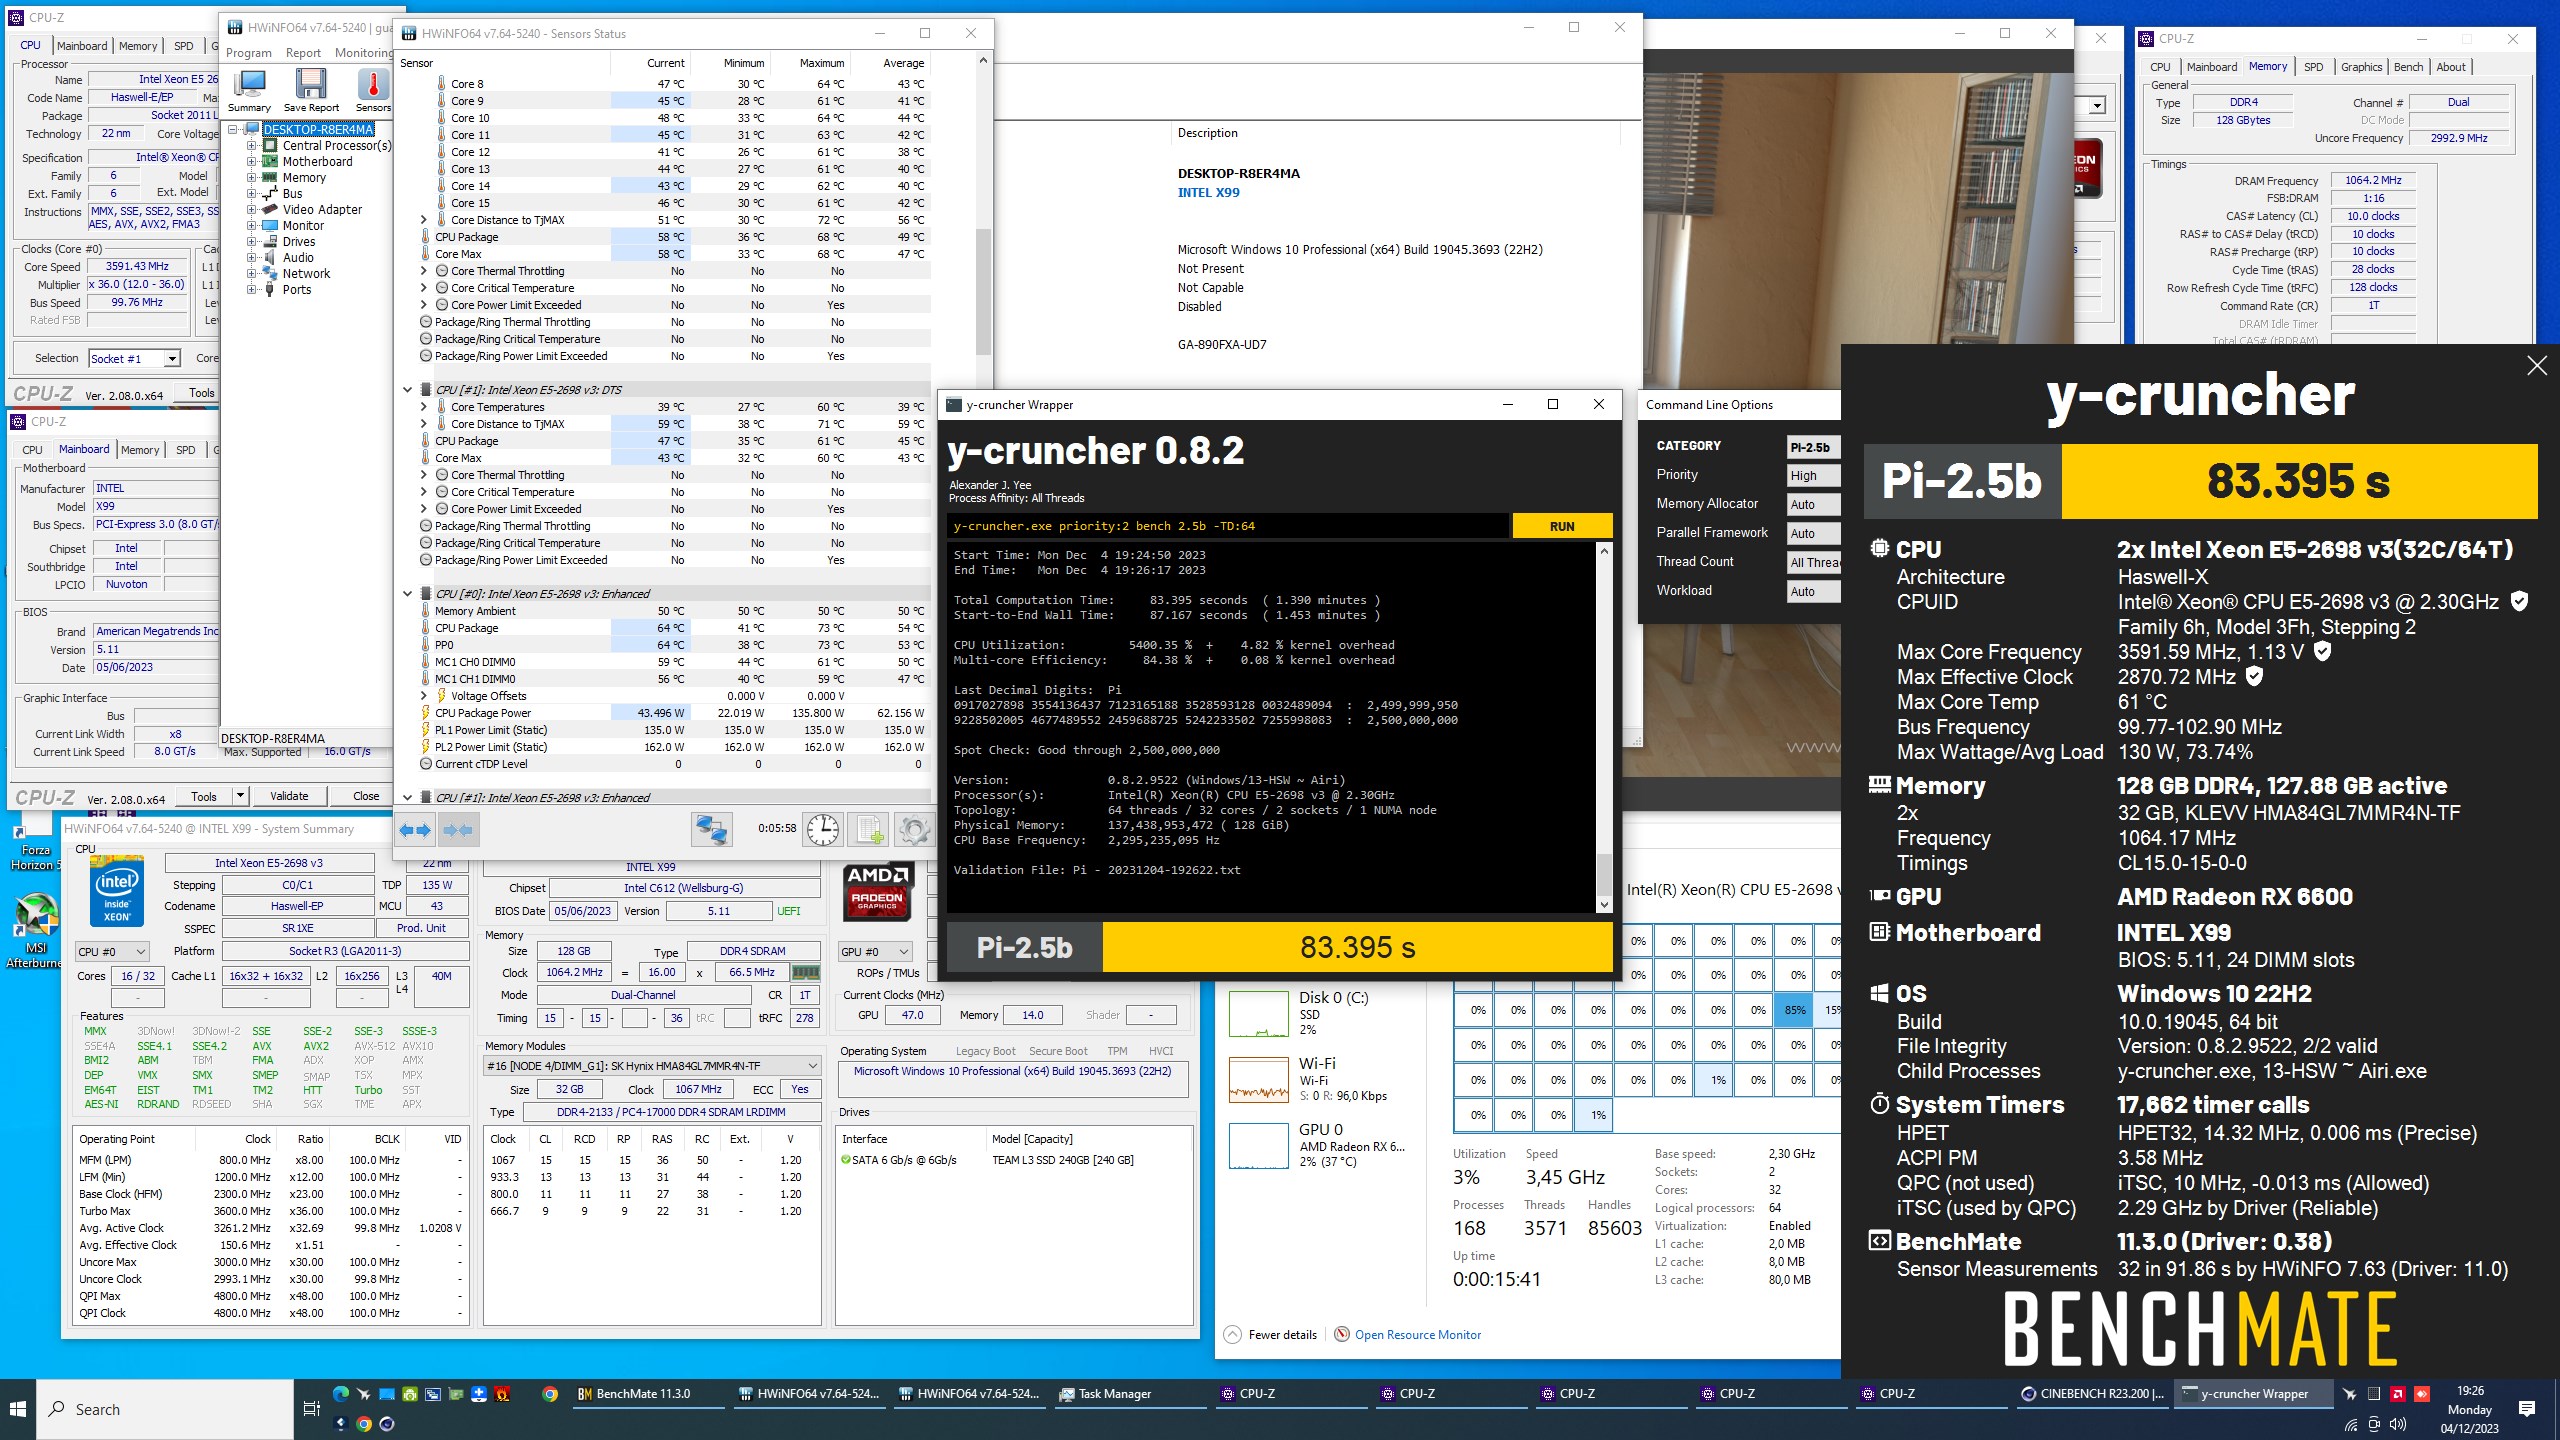Expand the Video Adapter tree node
Screen dimensions: 2560x1440
coord(252,210)
